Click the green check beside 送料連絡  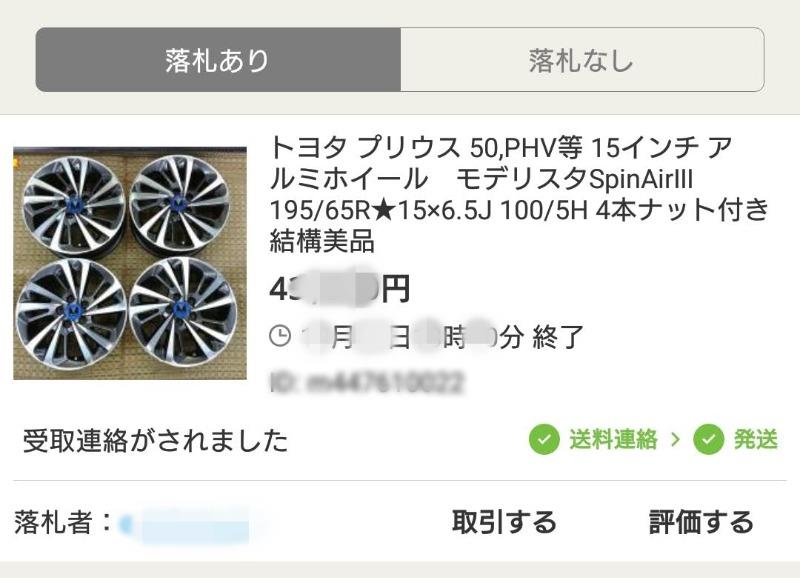click(x=544, y=439)
